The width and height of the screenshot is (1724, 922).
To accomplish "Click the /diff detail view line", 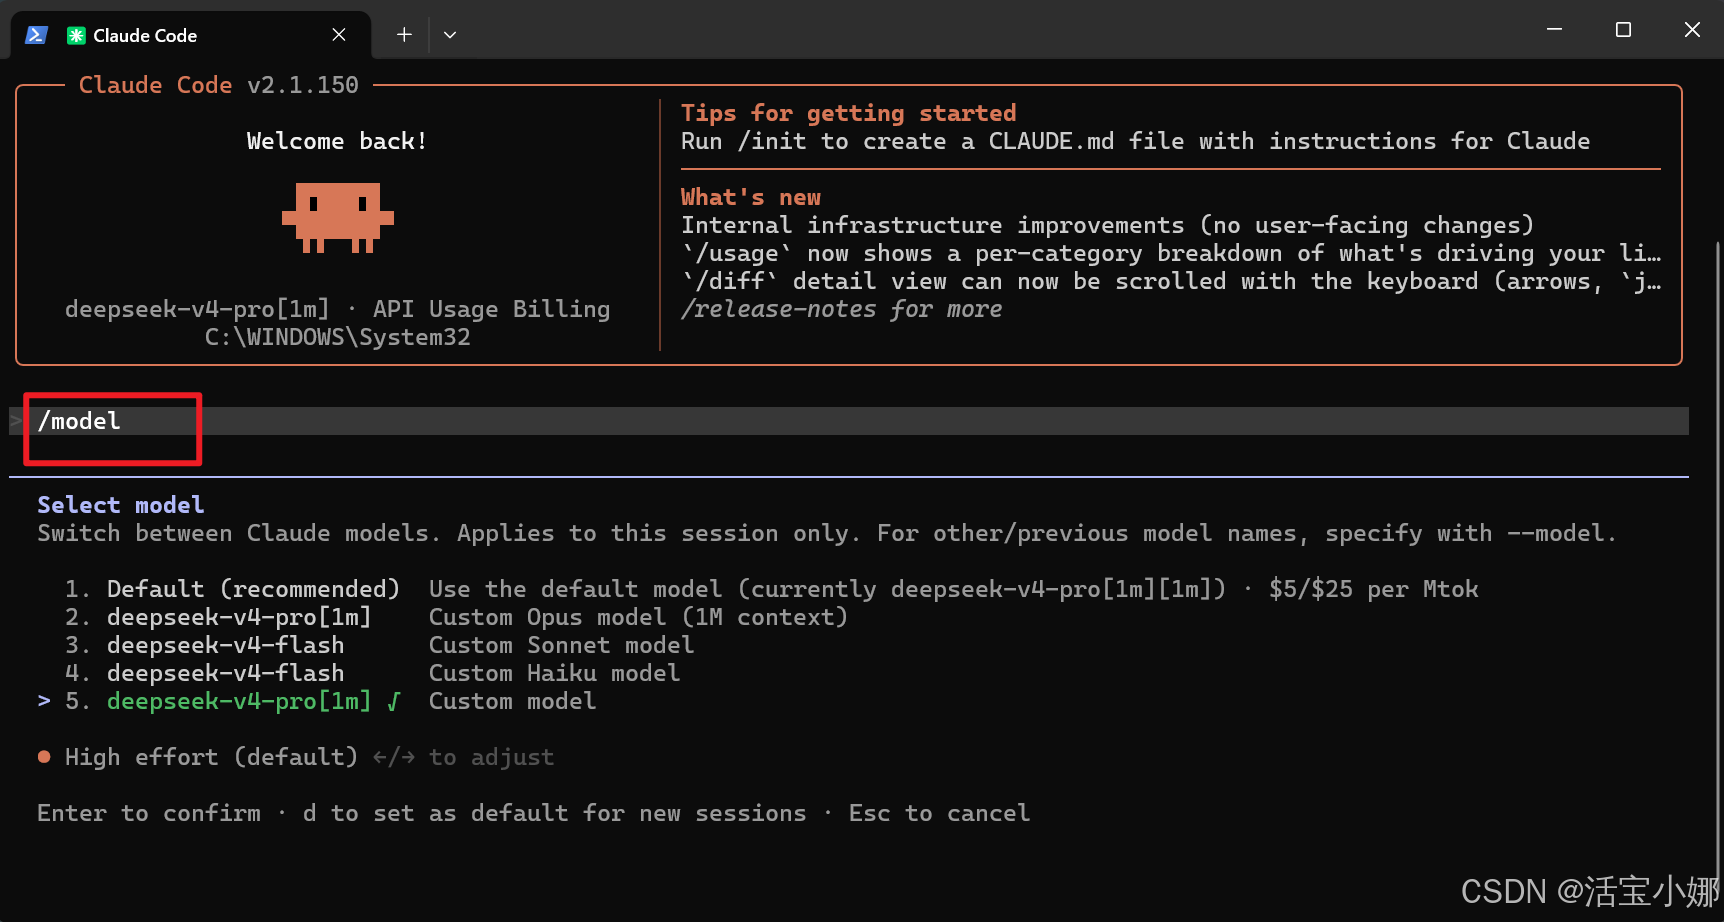I will pyautogui.click(x=1170, y=281).
